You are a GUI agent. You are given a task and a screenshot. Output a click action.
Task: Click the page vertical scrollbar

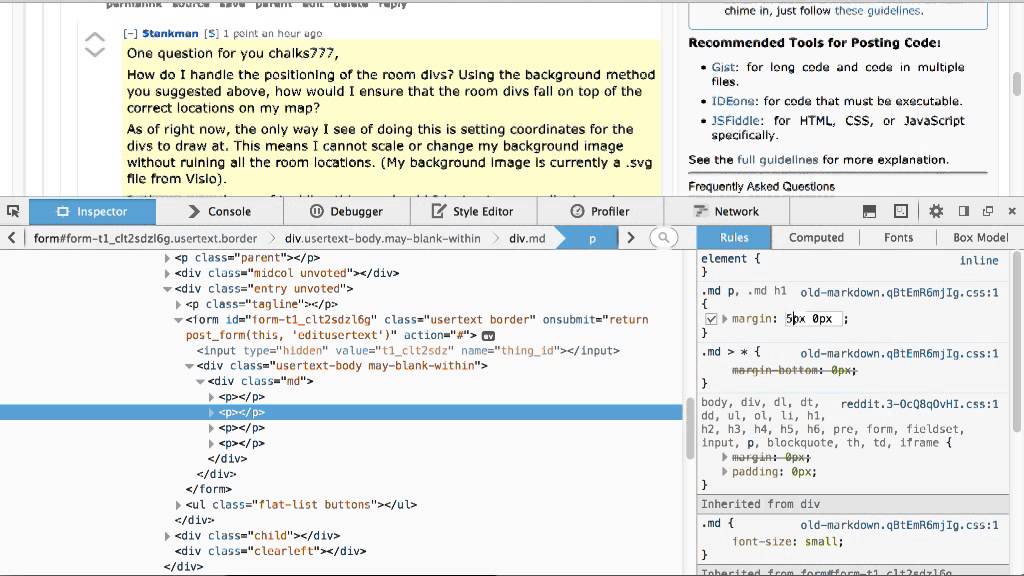[x=1017, y=83]
